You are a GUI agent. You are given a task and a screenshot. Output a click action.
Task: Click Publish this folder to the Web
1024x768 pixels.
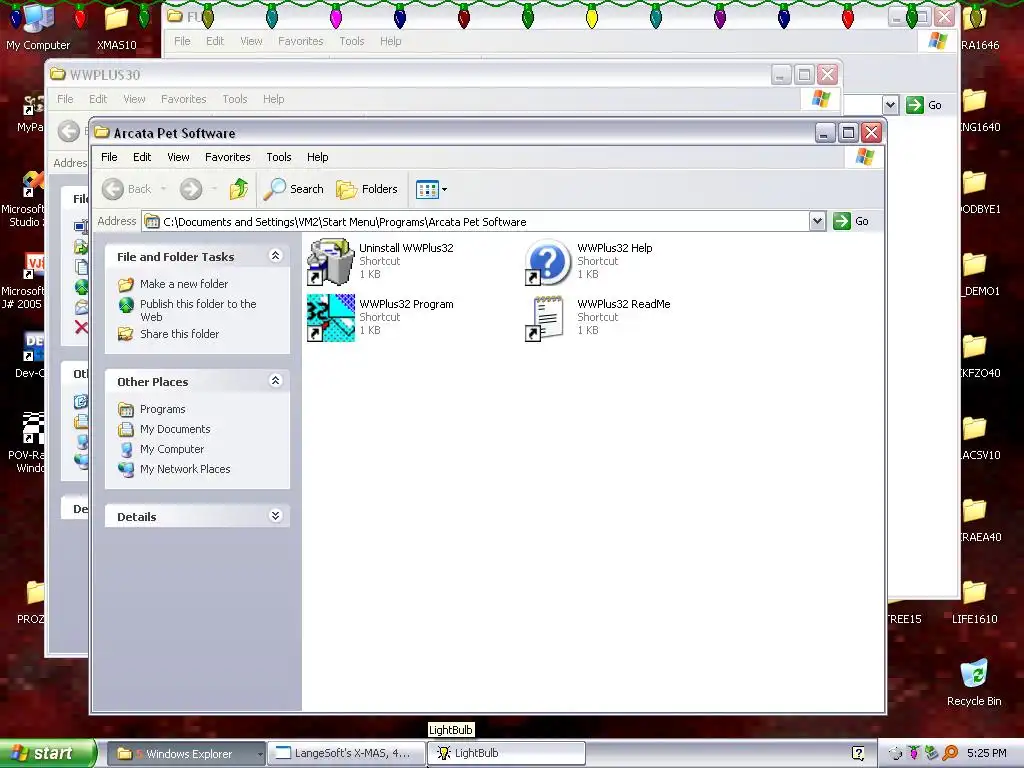click(x=198, y=310)
